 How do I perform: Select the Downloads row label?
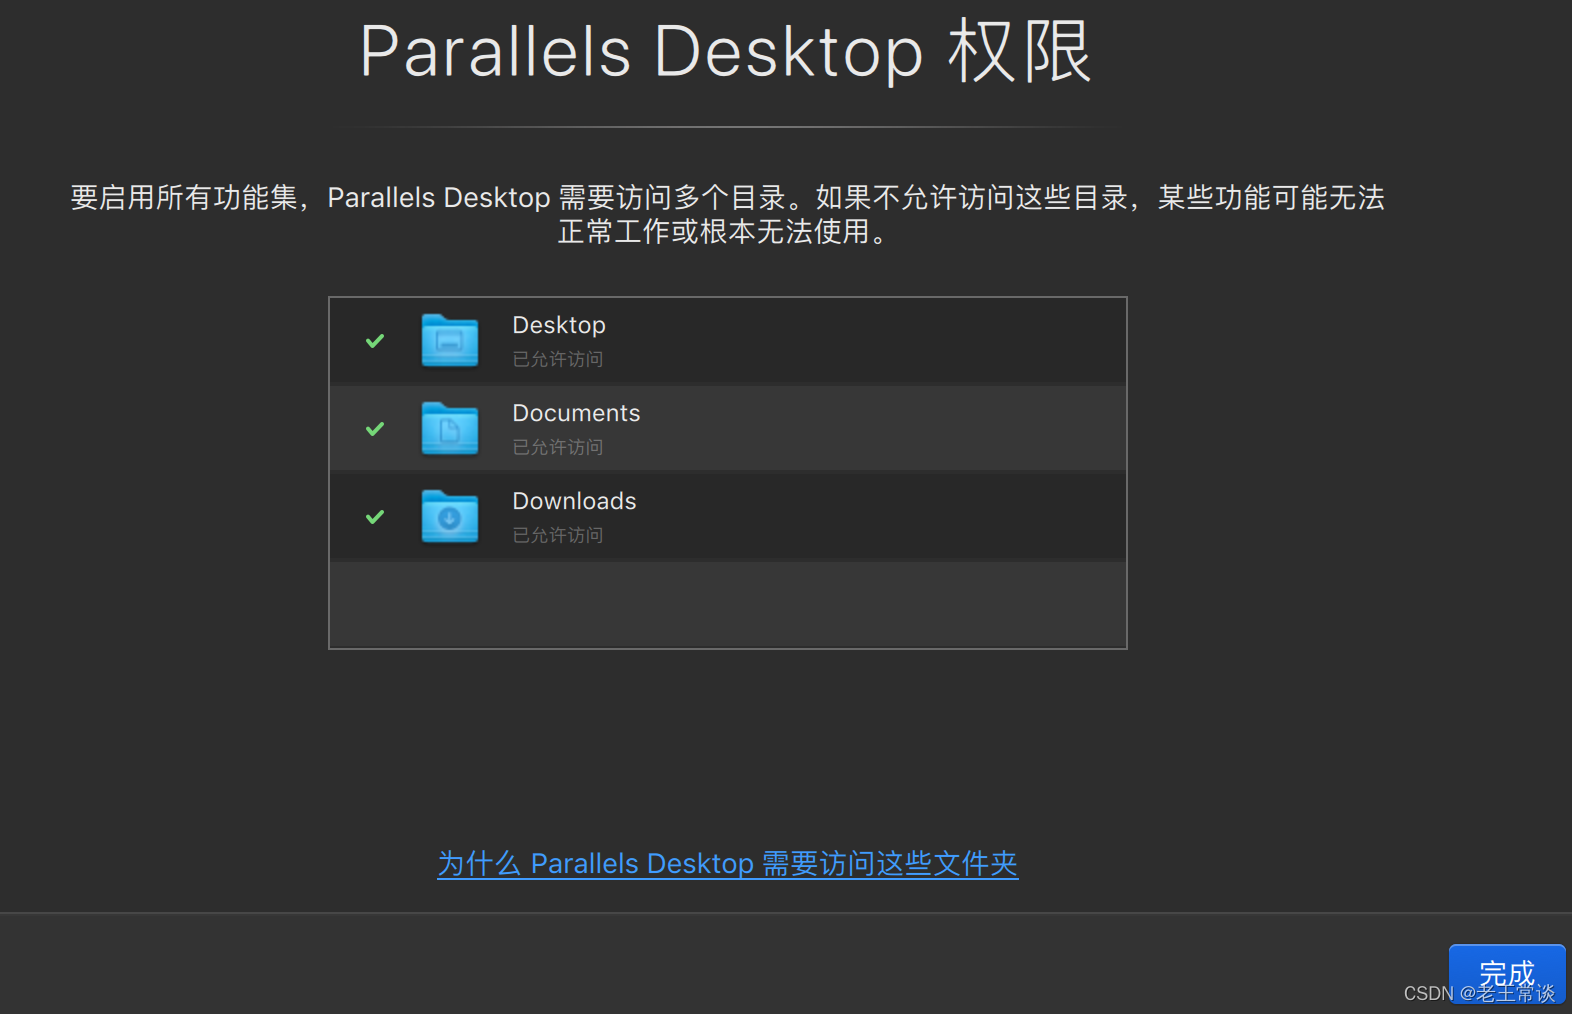(574, 501)
